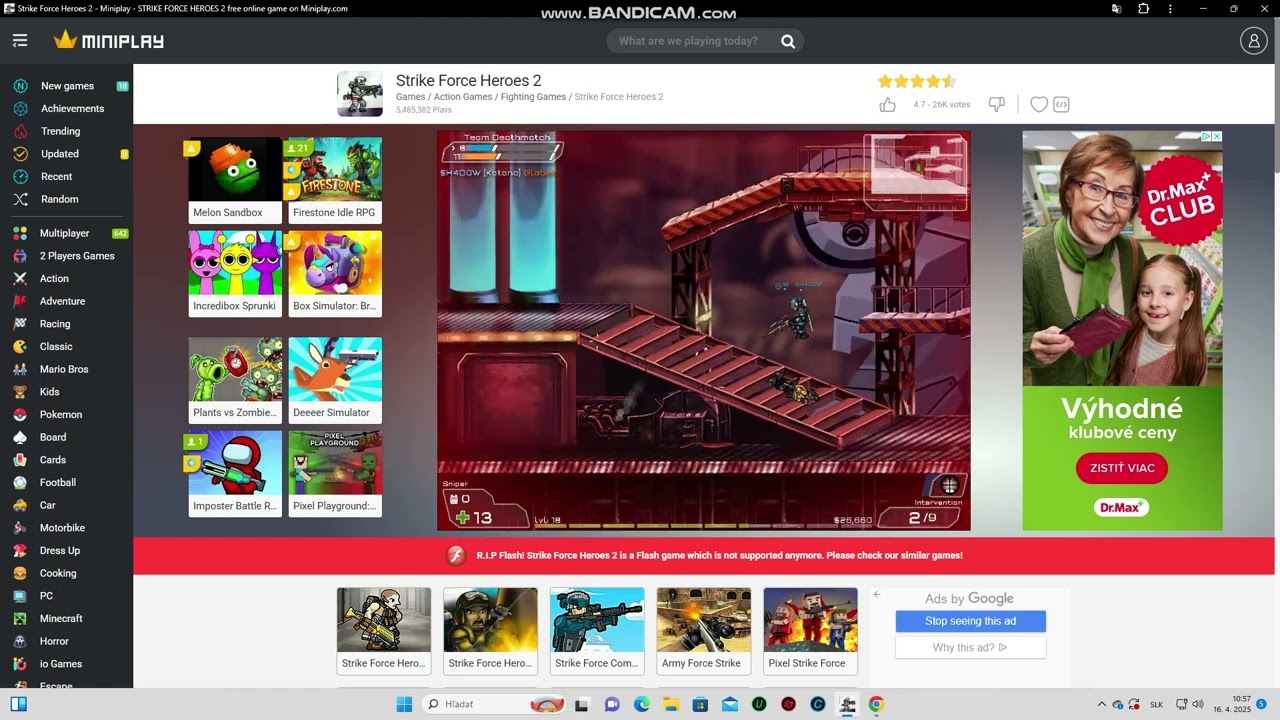The image size is (1280, 720).
Task: Click the Achievements sidebar icon
Action: coord(20,108)
